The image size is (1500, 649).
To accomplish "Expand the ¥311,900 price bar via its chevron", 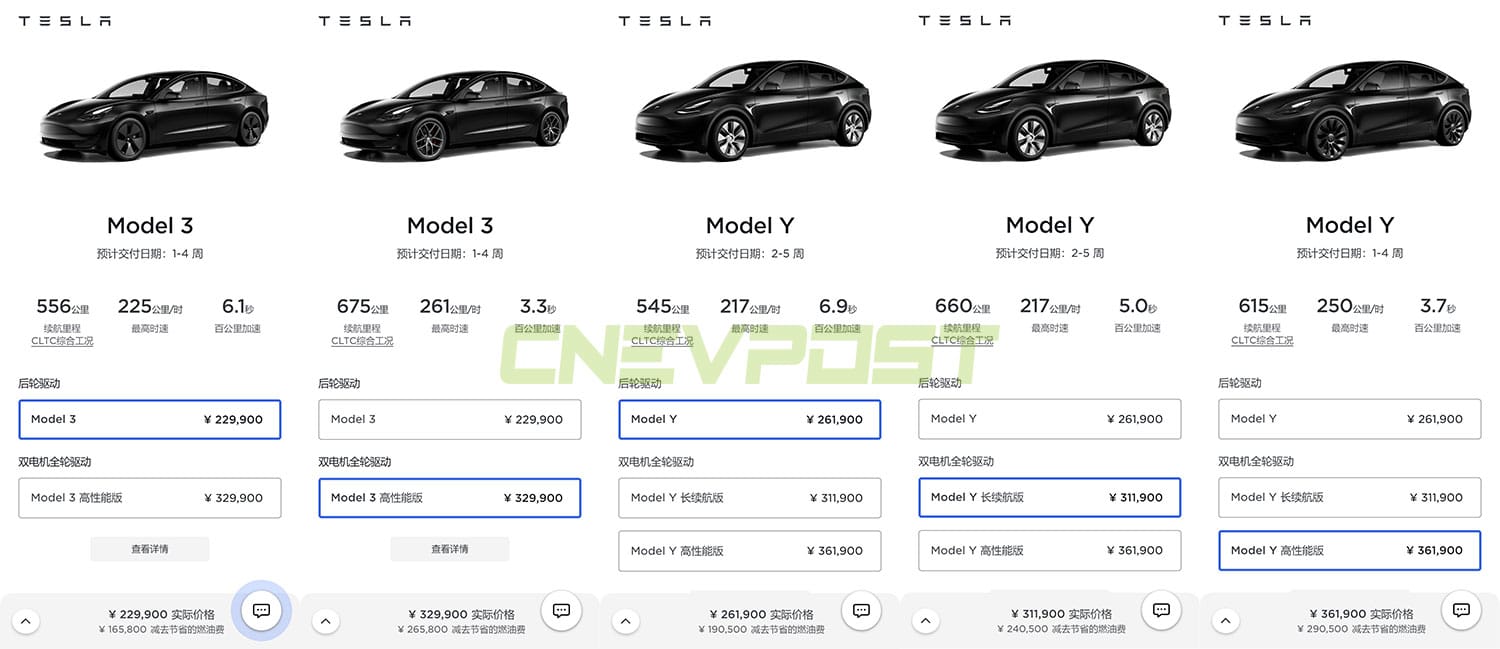I will [x=926, y=620].
